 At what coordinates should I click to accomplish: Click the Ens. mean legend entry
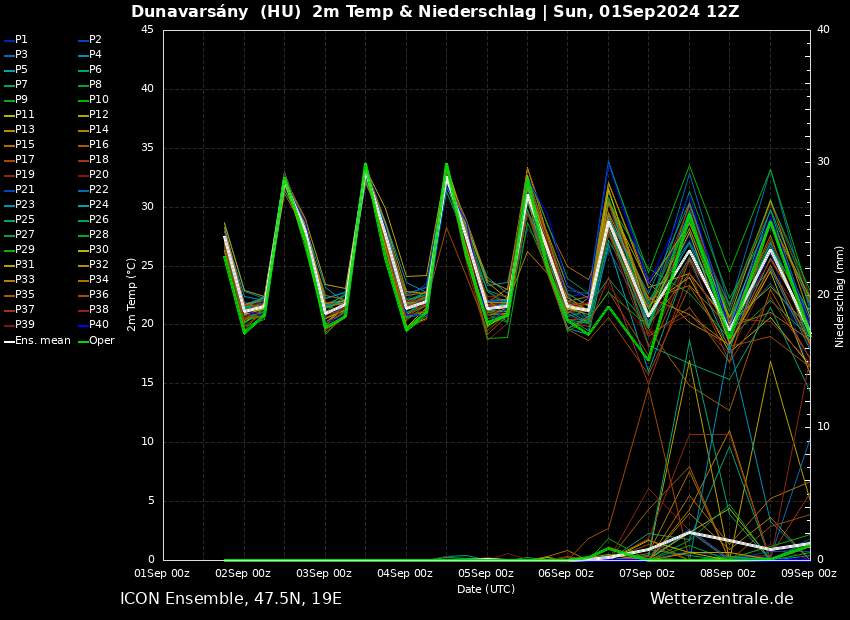coord(43,341)
